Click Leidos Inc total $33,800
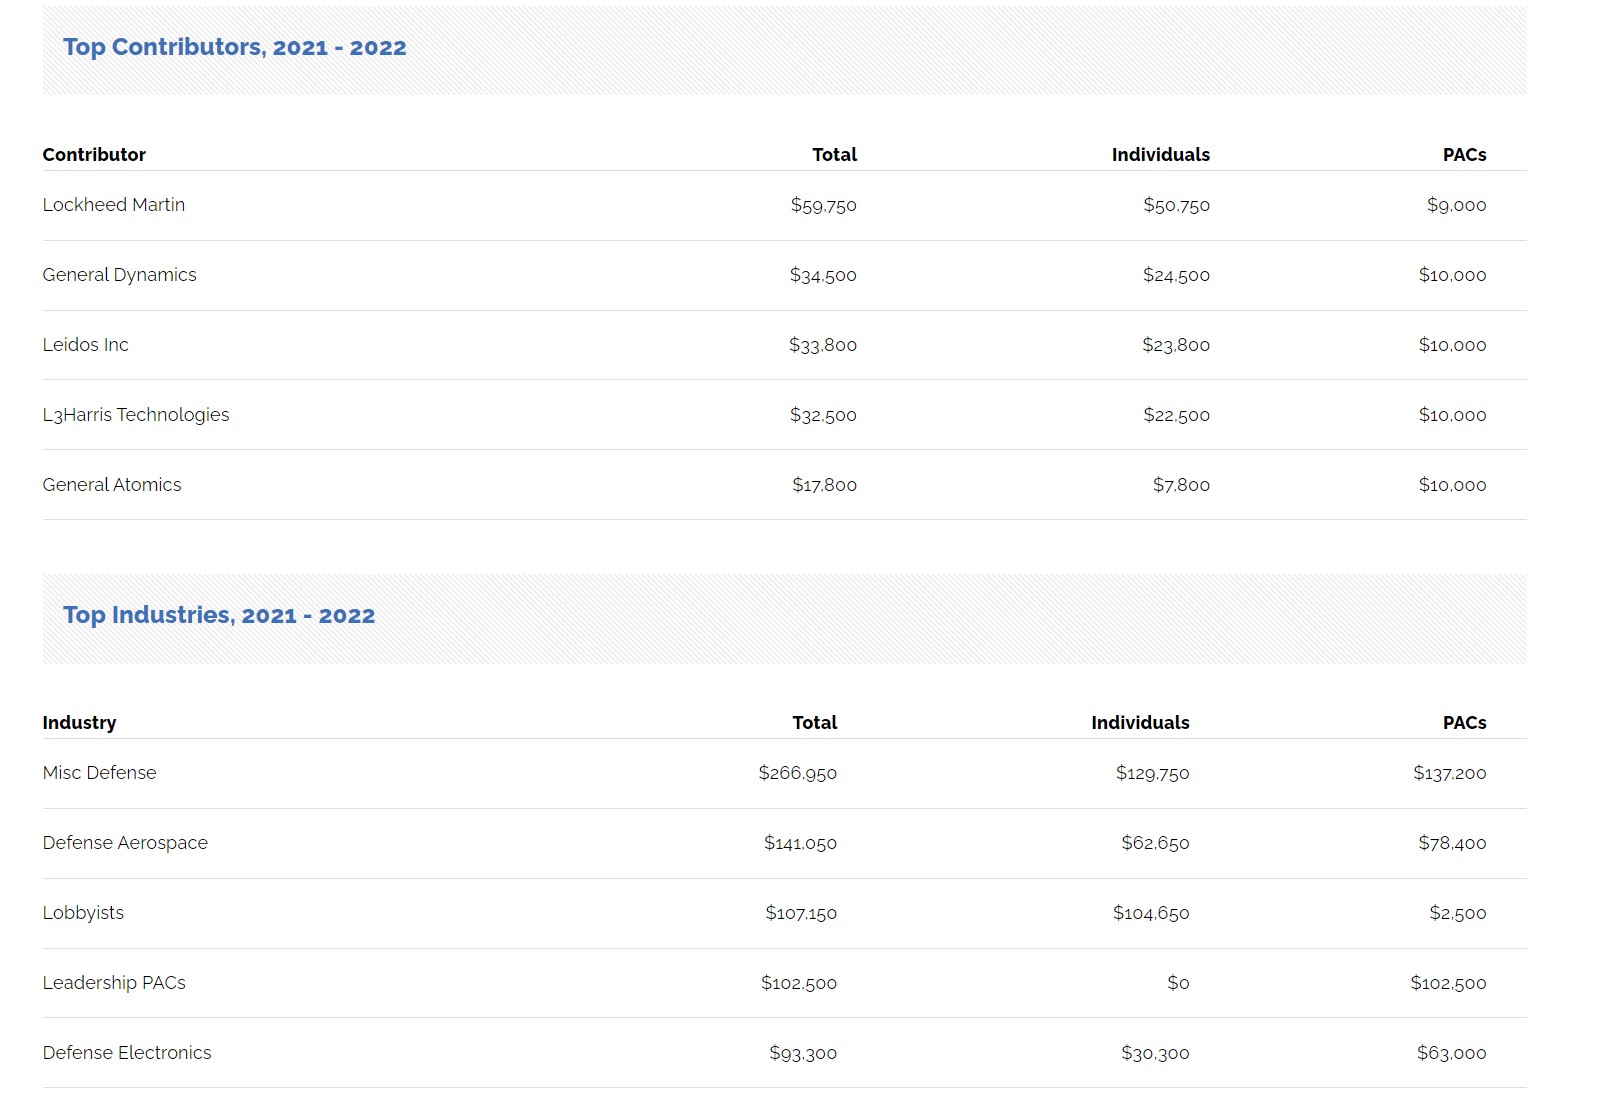This screenshot has width=1623, height=1099. pyautogui.click(x=823, y=345)
